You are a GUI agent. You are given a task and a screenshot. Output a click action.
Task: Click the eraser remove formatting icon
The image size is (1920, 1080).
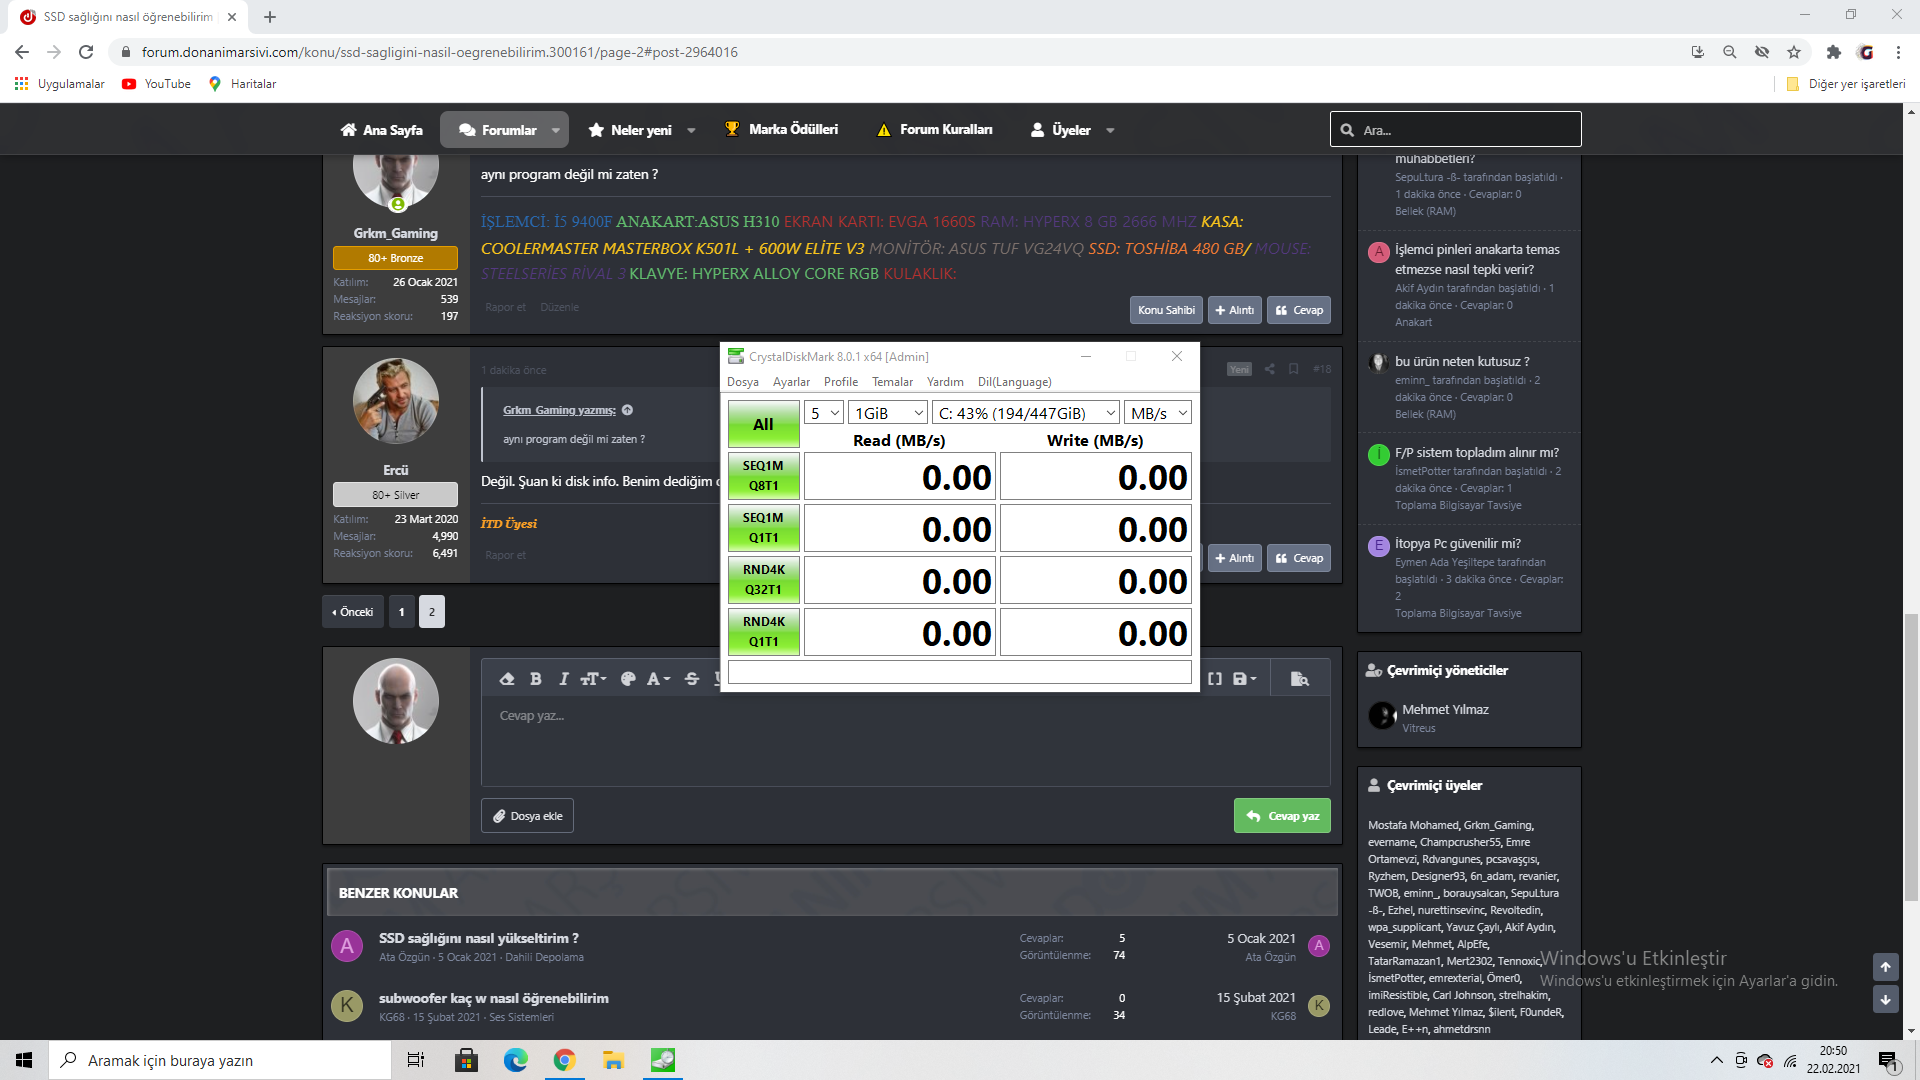pyautogui.click(x=507, y=679)
